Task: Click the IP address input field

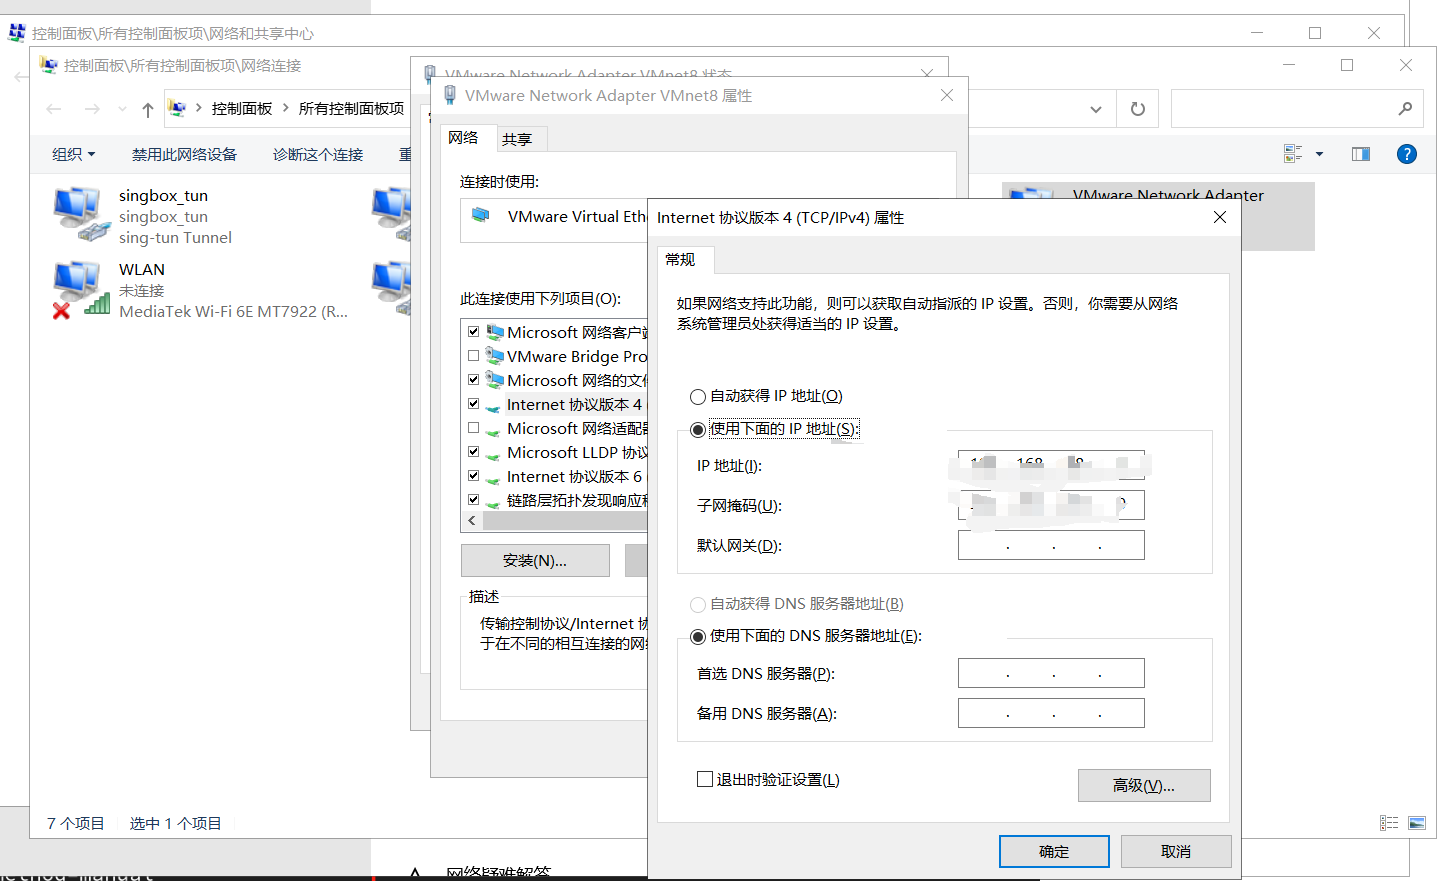Action: (x=1051, y=465)
